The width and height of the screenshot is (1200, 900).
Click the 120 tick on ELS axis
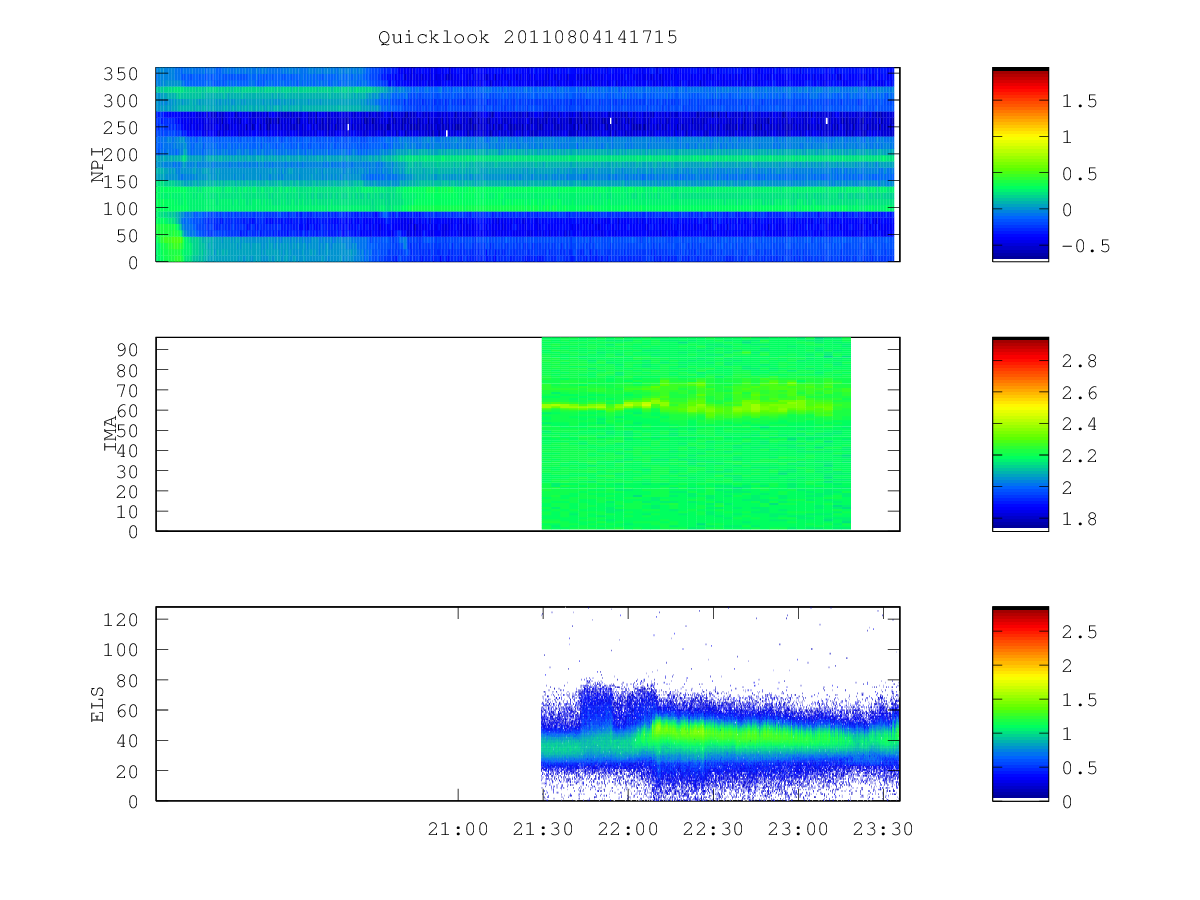(121, 619)
